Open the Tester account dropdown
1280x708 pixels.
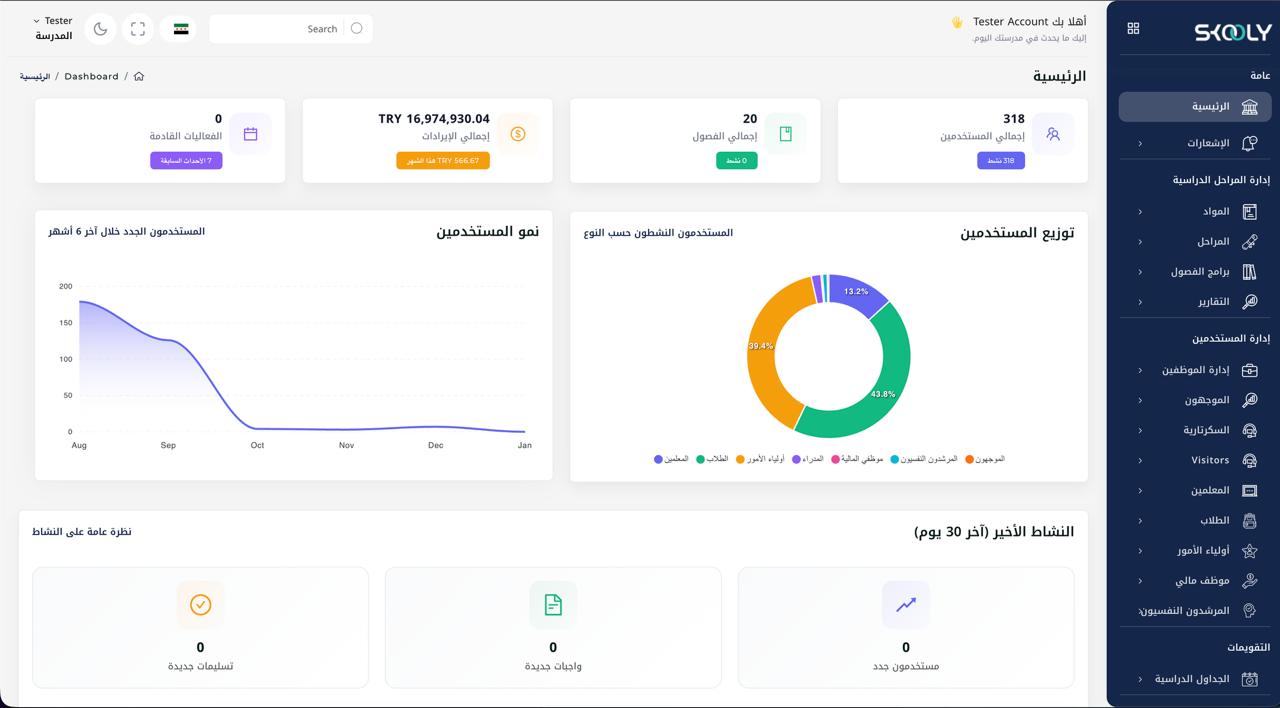54,28
